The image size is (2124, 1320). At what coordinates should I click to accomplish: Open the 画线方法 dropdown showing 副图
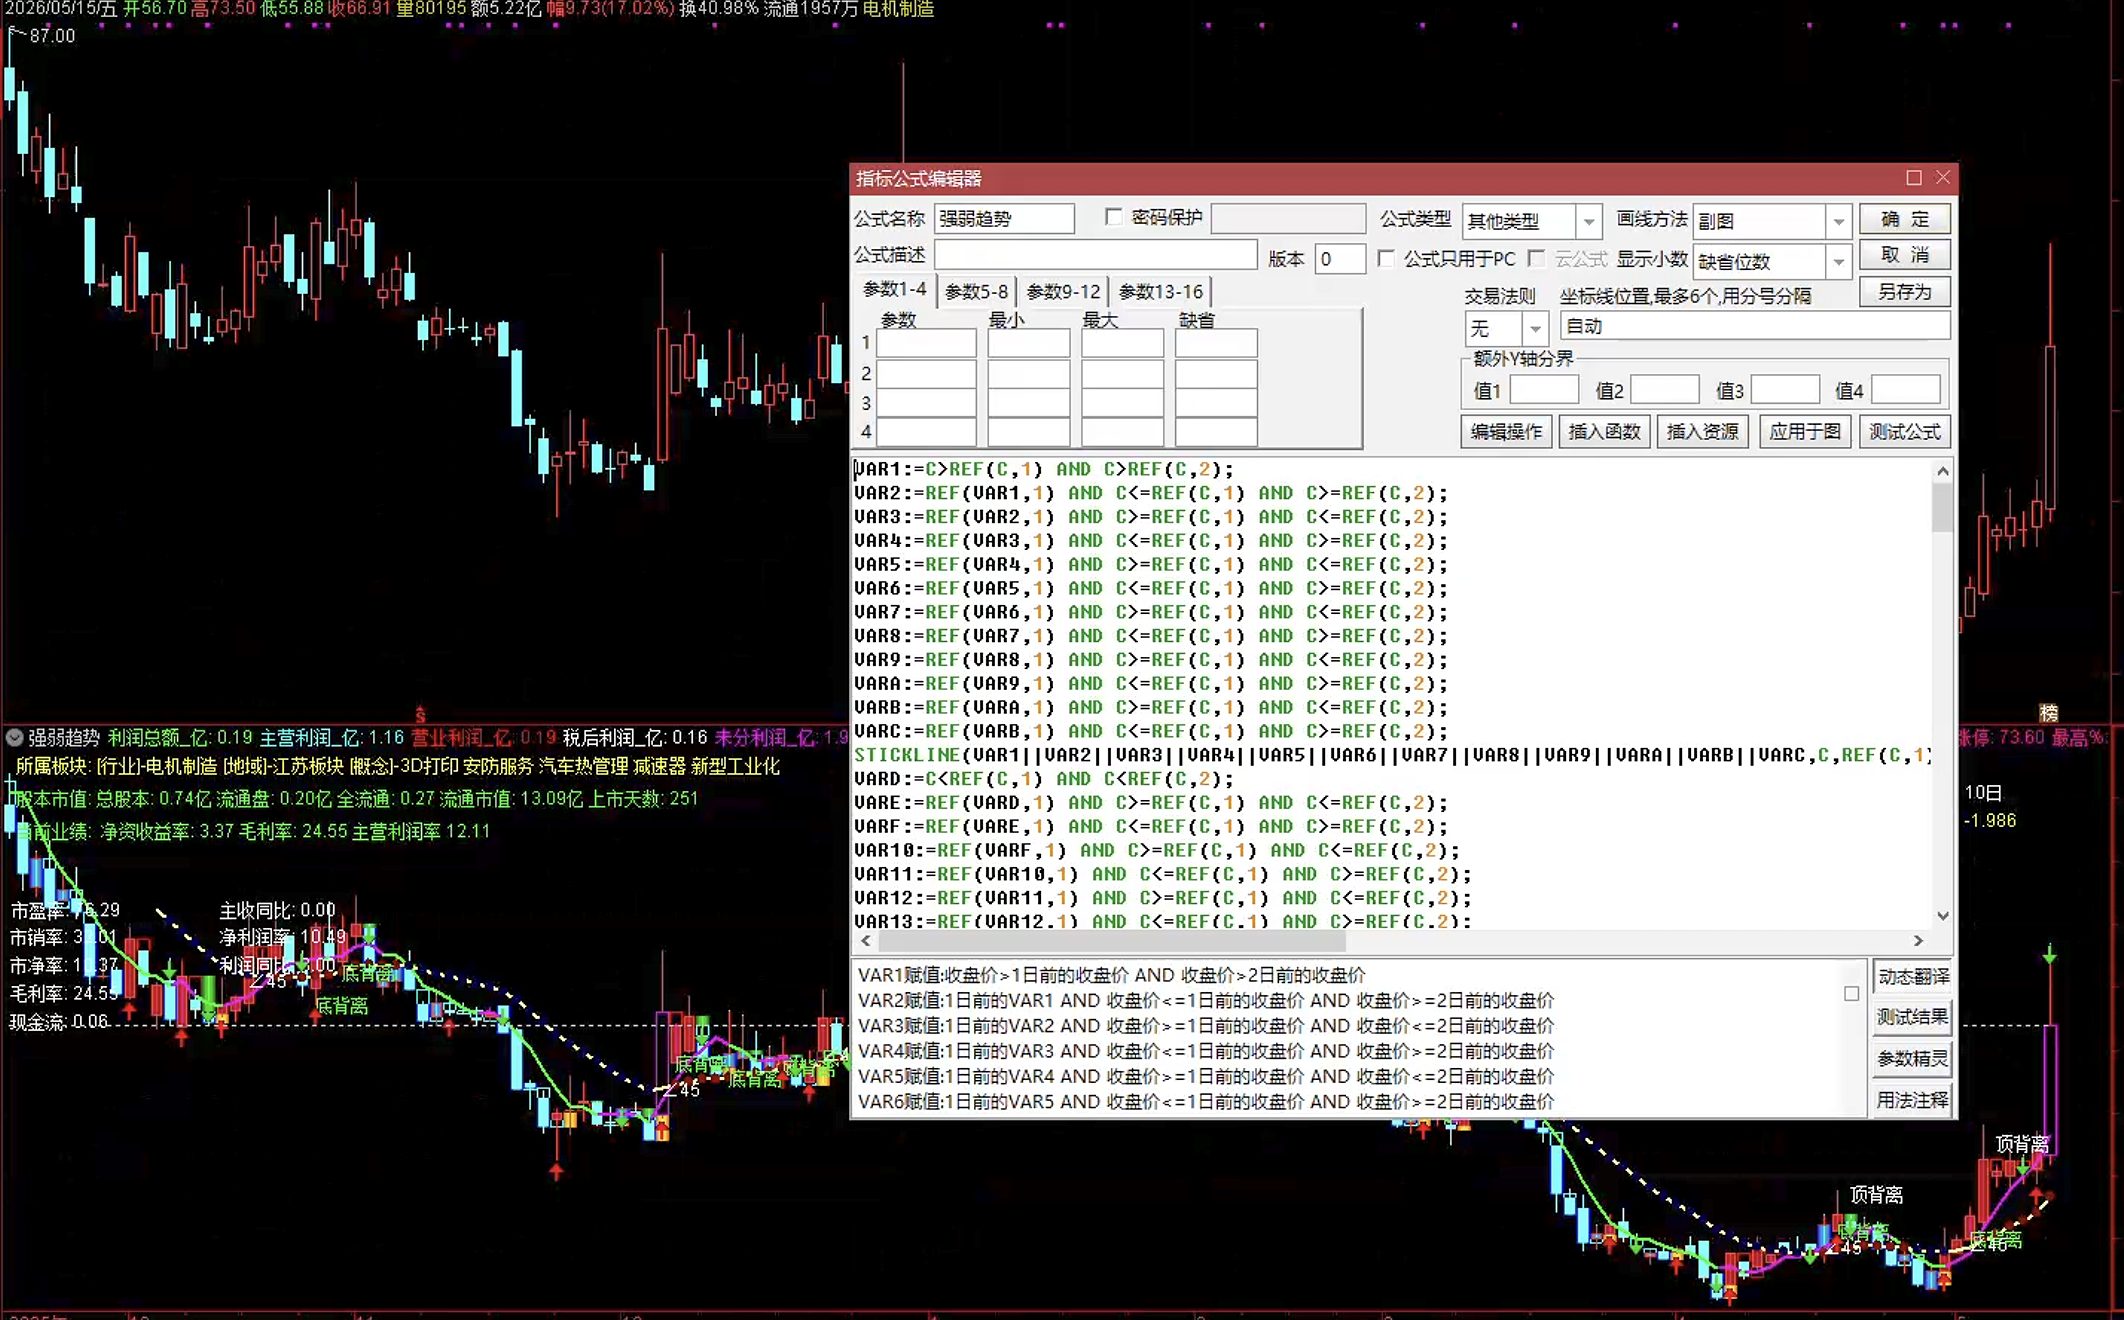[x=1838, y=221]
